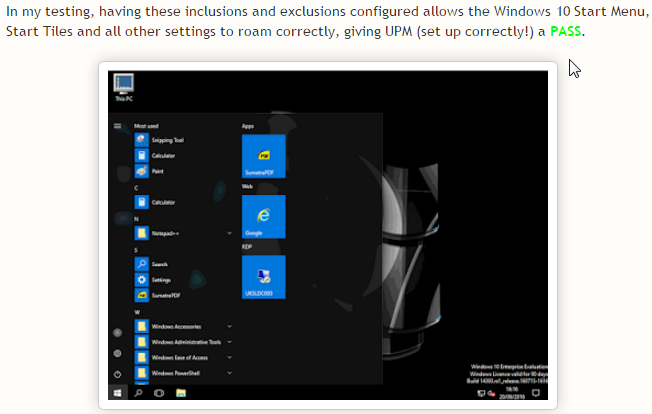This screenshot has width=652, height=414.
Task: Open Task View on the taskbar
Action: pos(159,393)
